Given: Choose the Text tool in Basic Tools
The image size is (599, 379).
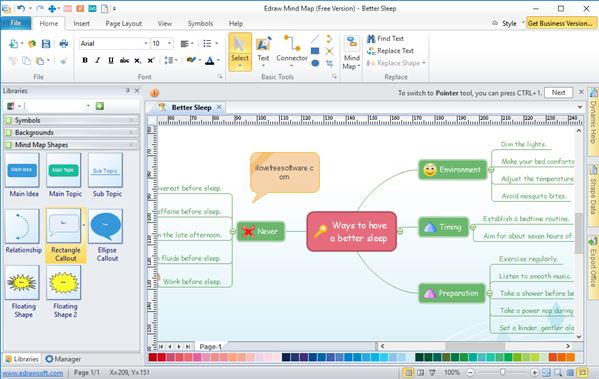Looking at the screenshot, I should pyautogui.click(x=263, y=51).
